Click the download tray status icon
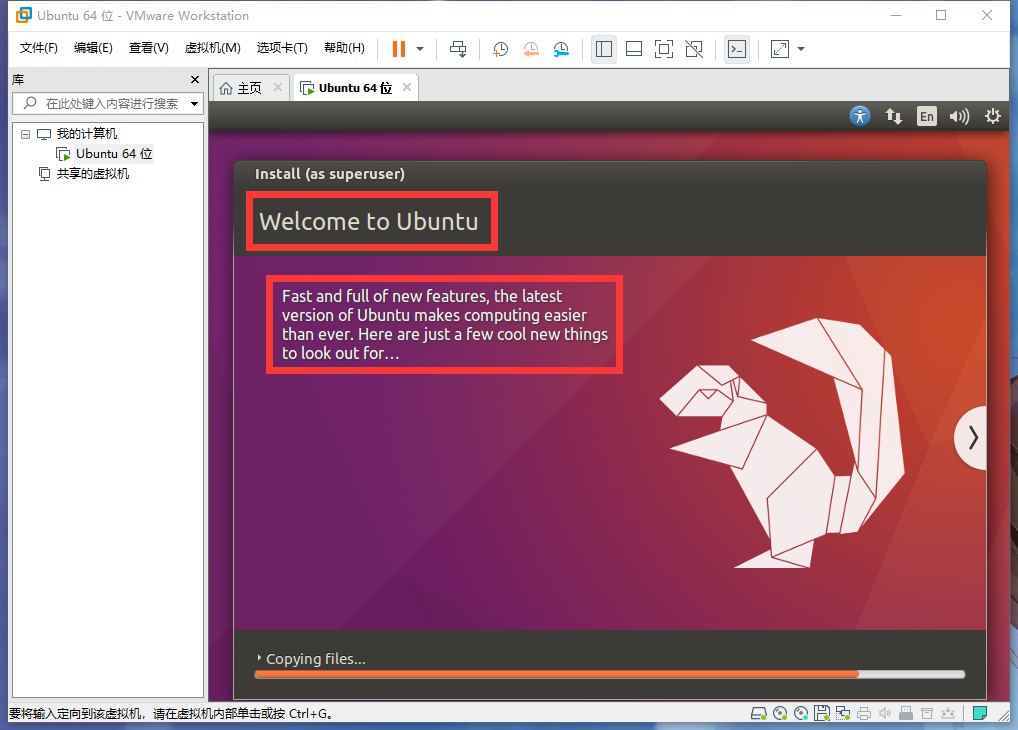Viewport: 1018px width, 730px height. [x=948, y=714]
